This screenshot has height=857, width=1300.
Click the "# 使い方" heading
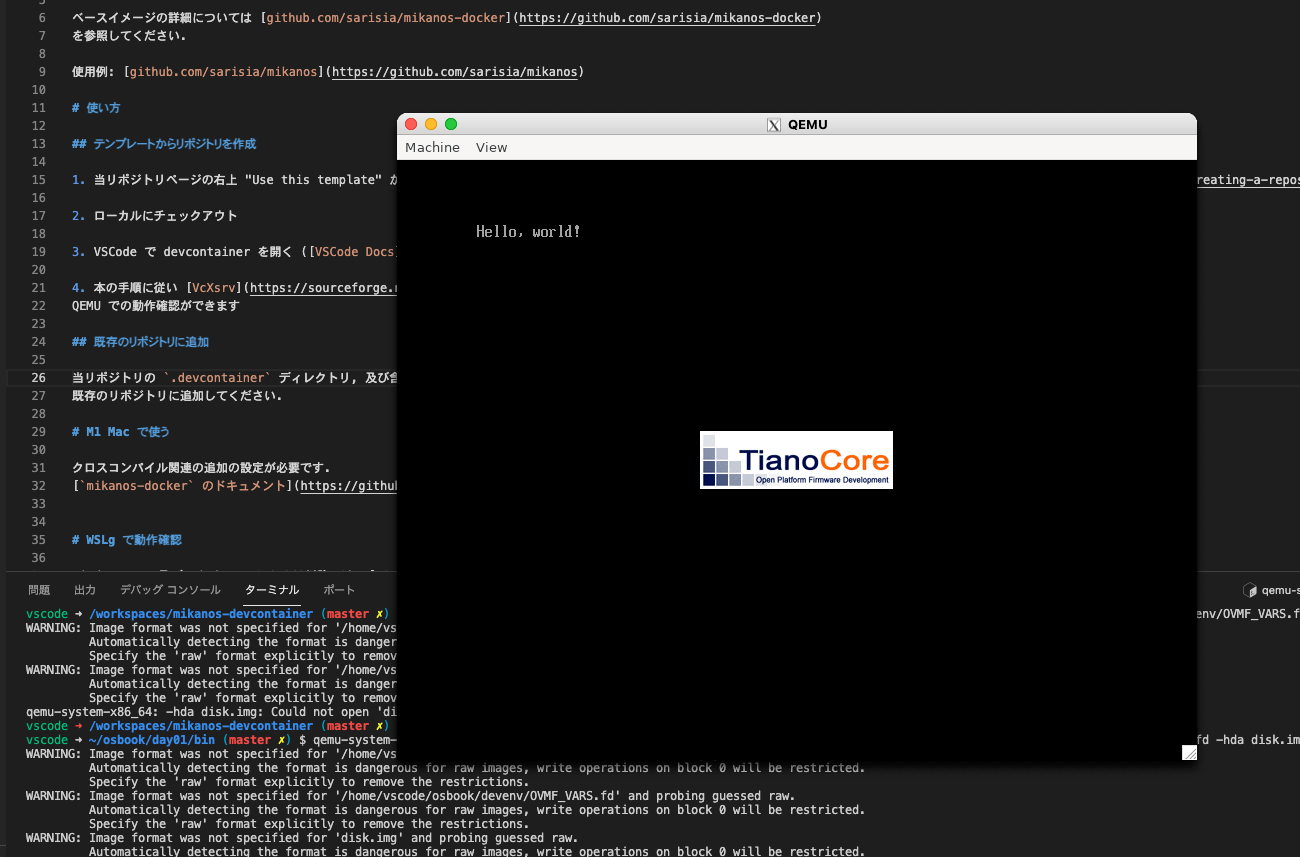point(96,108)
